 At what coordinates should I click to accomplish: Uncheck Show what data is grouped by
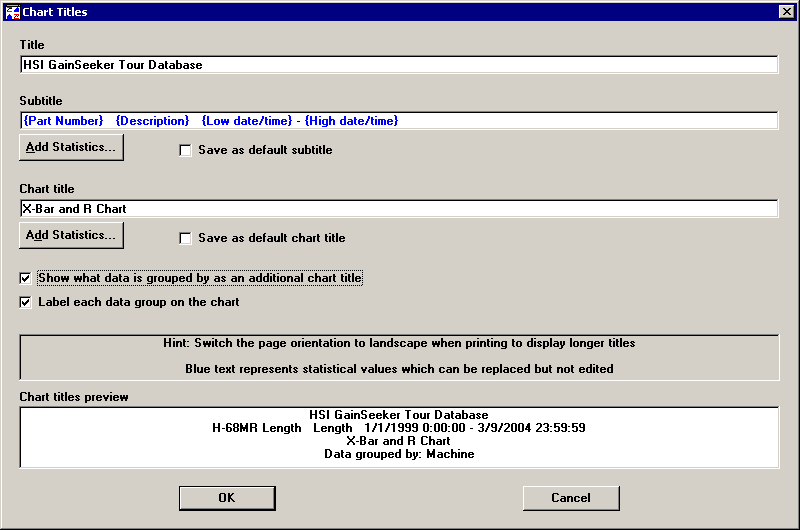[26, 278]
